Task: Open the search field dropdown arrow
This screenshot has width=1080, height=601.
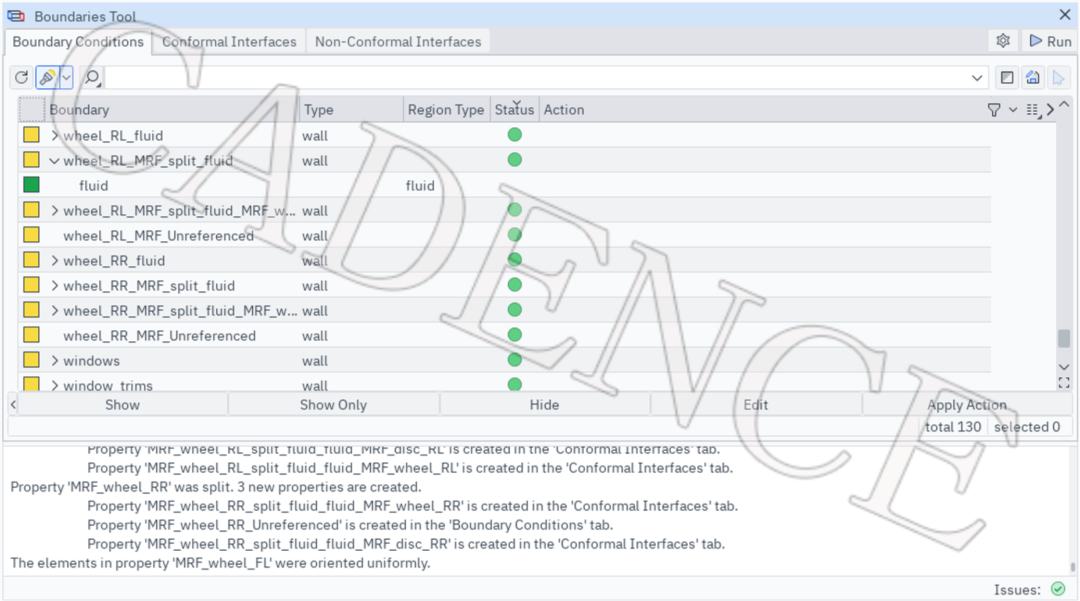Action: pos(977,78)
